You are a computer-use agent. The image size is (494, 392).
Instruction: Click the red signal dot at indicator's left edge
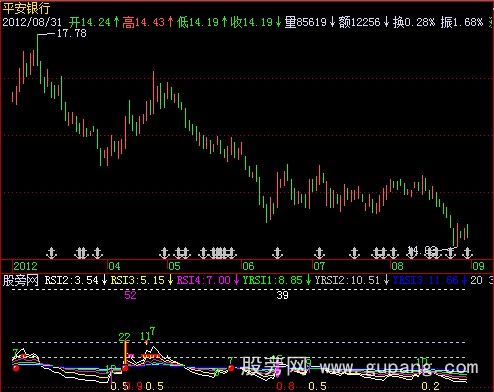(16, 368)
